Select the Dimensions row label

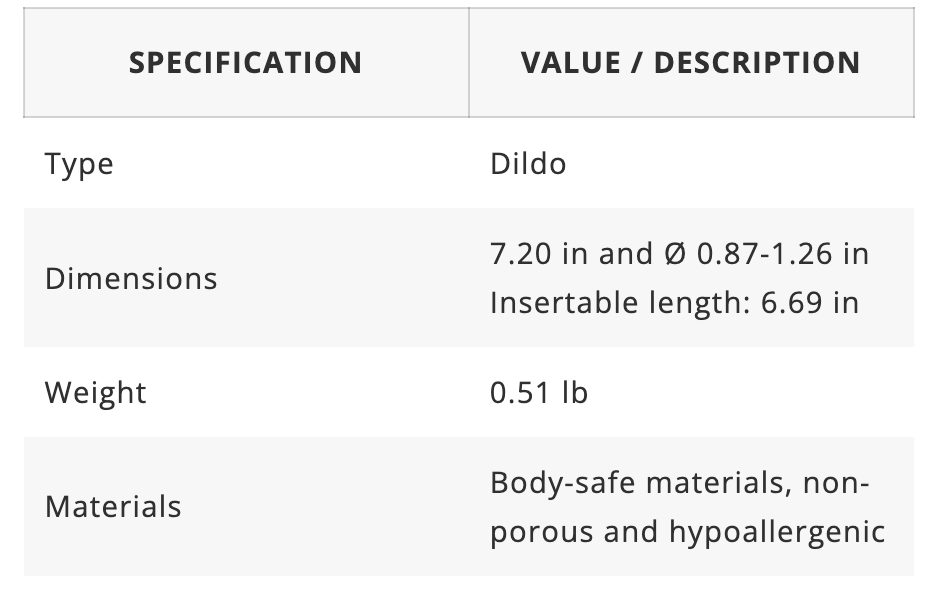point(131,278)
